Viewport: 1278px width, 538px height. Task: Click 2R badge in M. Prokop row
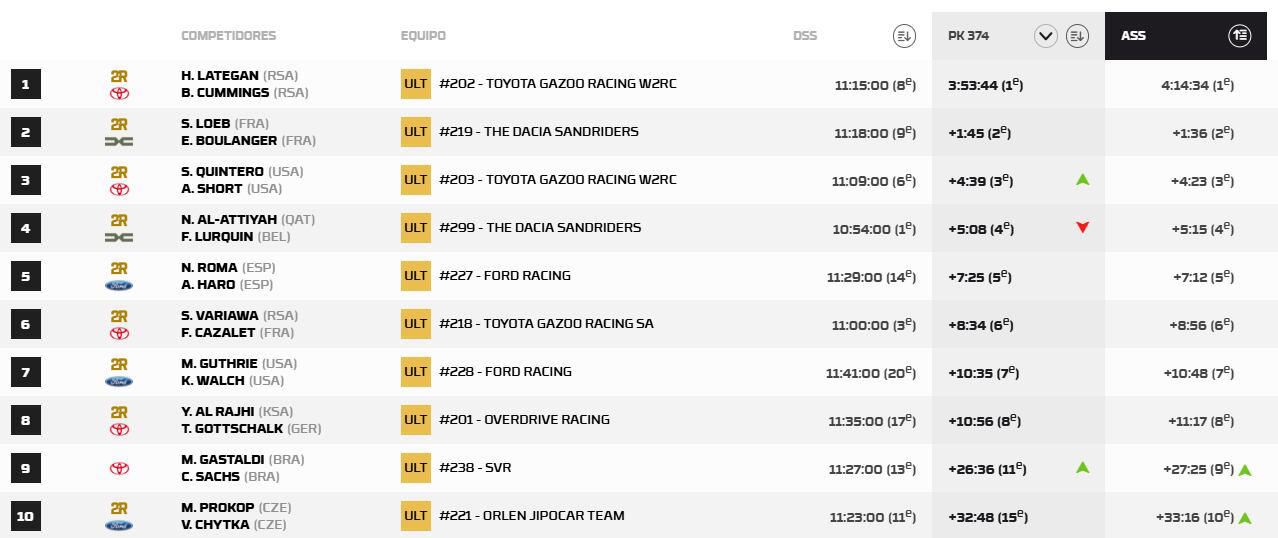(x=119, y=508)
